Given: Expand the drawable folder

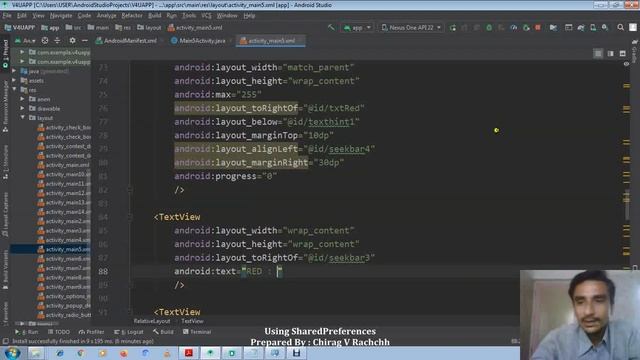Looking at the screenshot, I should 22,109.
